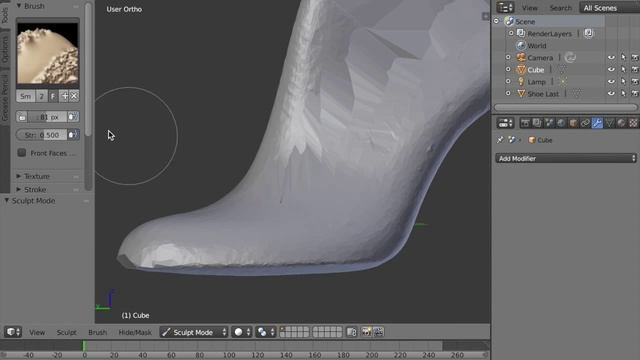Open the Hide/Mask menu
Viewport: 640px width, 360px height.
pos(135,332)
